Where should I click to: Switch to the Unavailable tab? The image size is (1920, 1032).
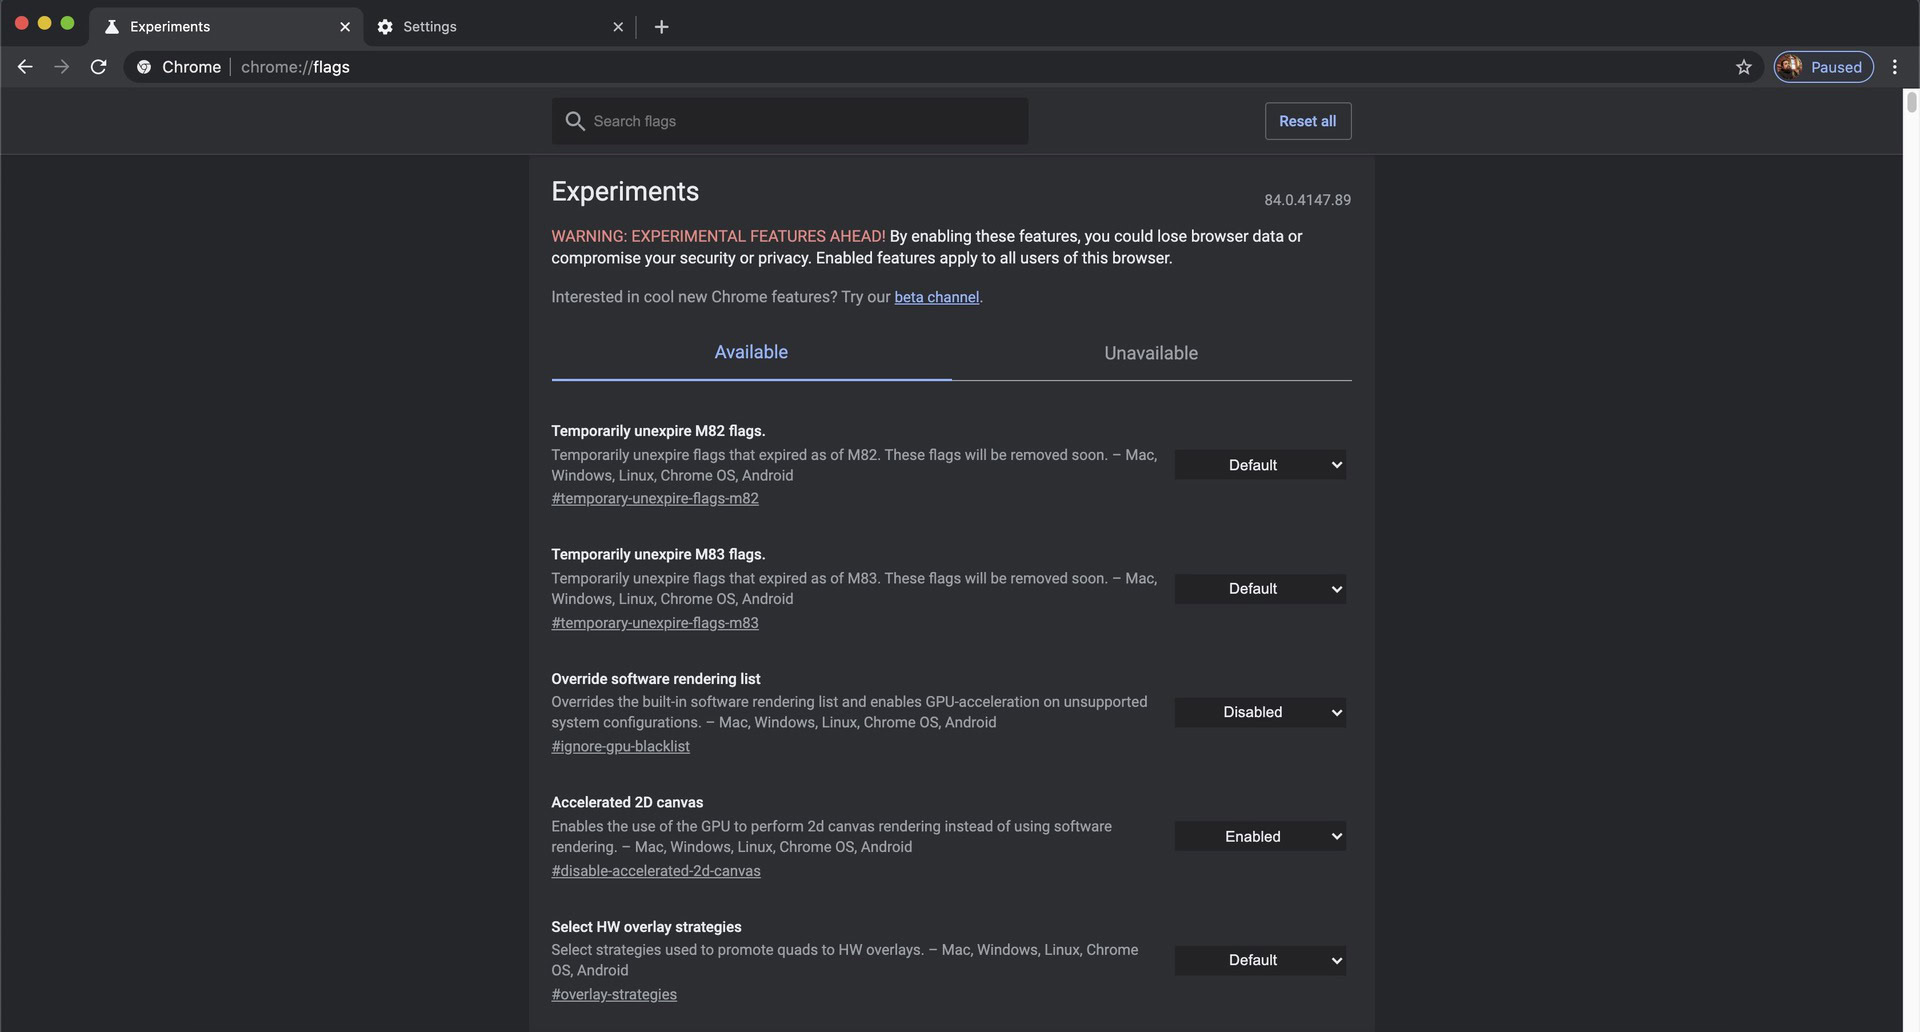coord(1150,353)
